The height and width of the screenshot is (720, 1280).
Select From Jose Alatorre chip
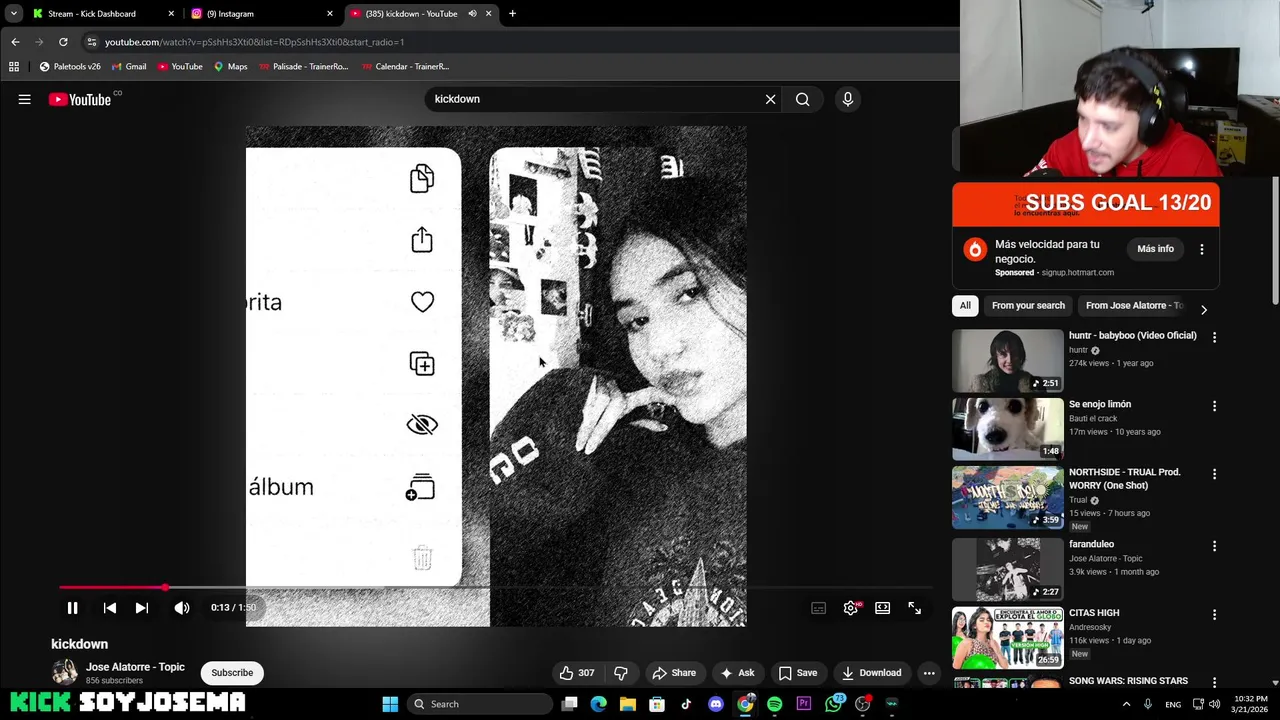(x=1134, y=306)
